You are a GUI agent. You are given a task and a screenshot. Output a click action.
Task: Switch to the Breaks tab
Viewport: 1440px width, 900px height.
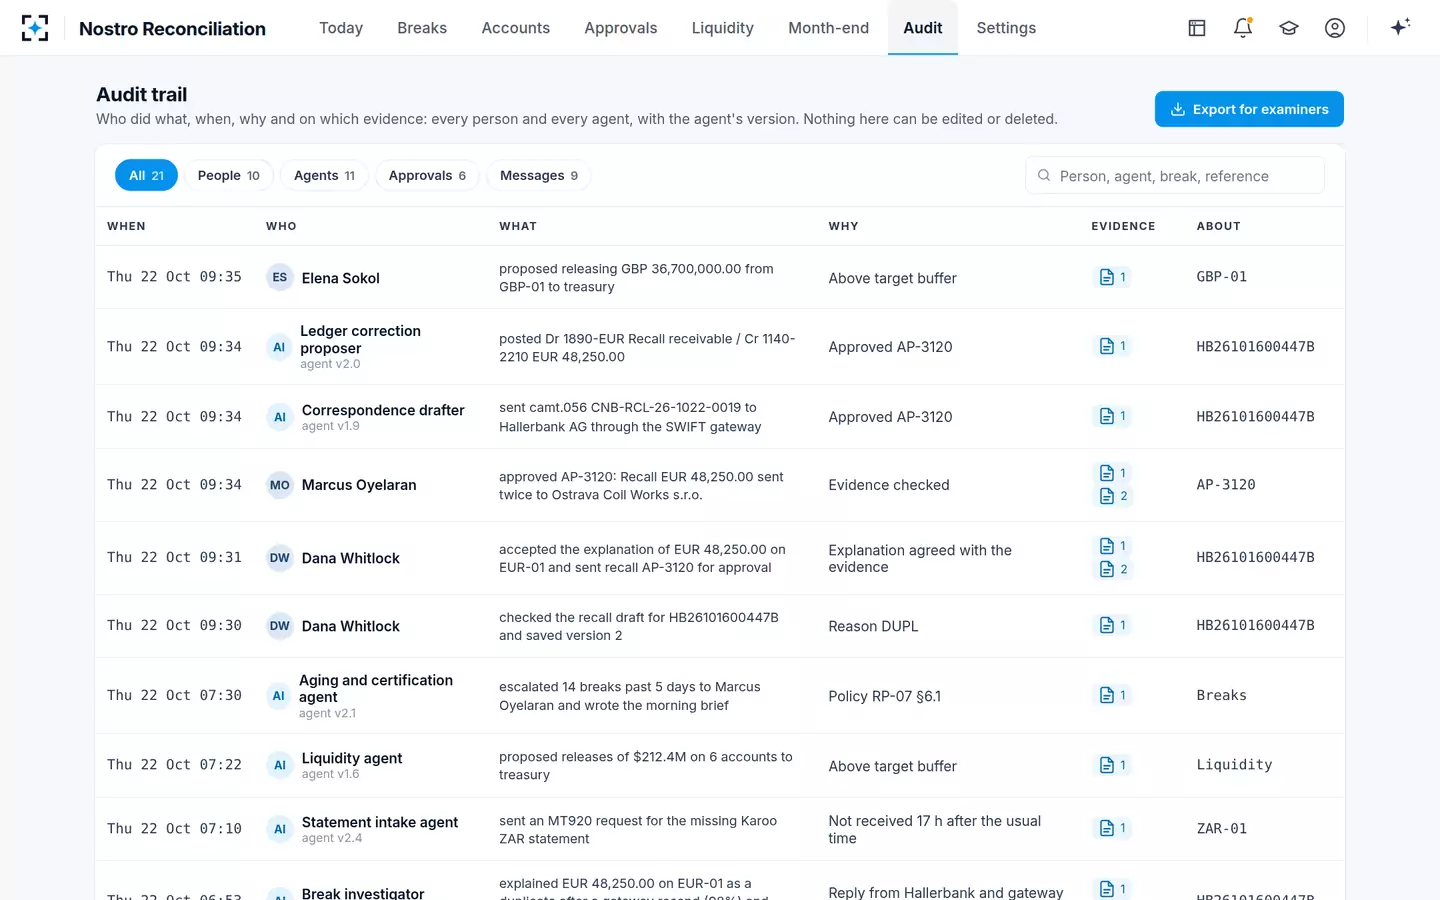tap(422, 28)
